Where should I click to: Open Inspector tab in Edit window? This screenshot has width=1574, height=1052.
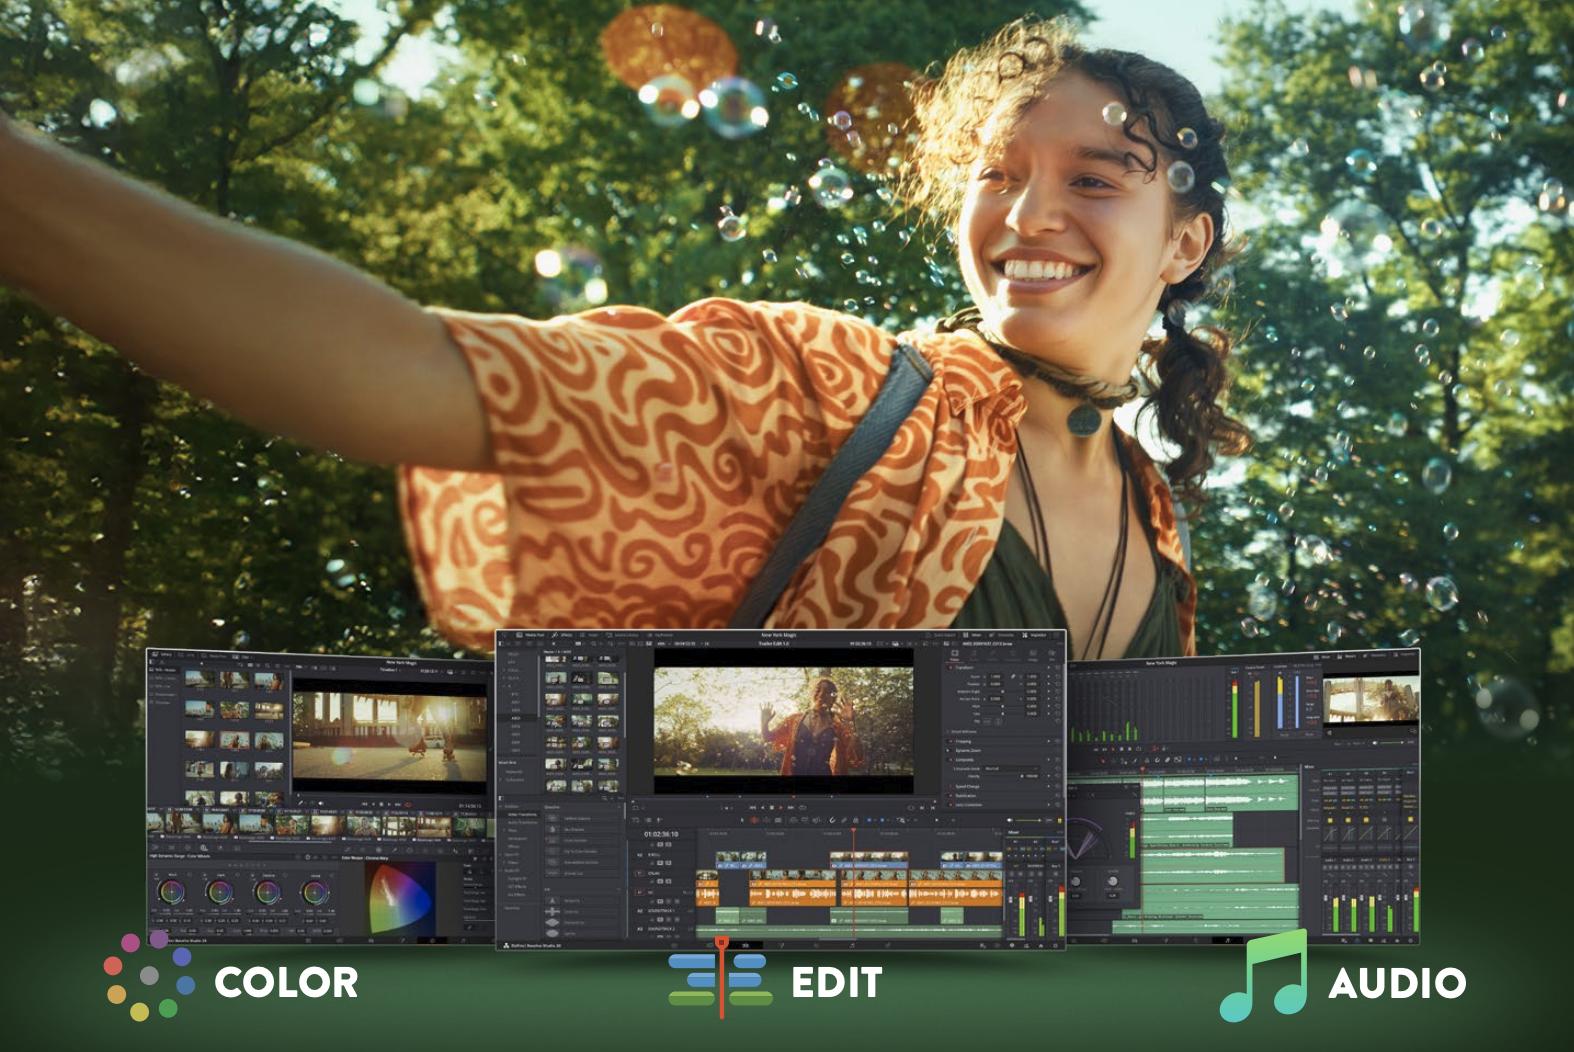(1035, 635)
